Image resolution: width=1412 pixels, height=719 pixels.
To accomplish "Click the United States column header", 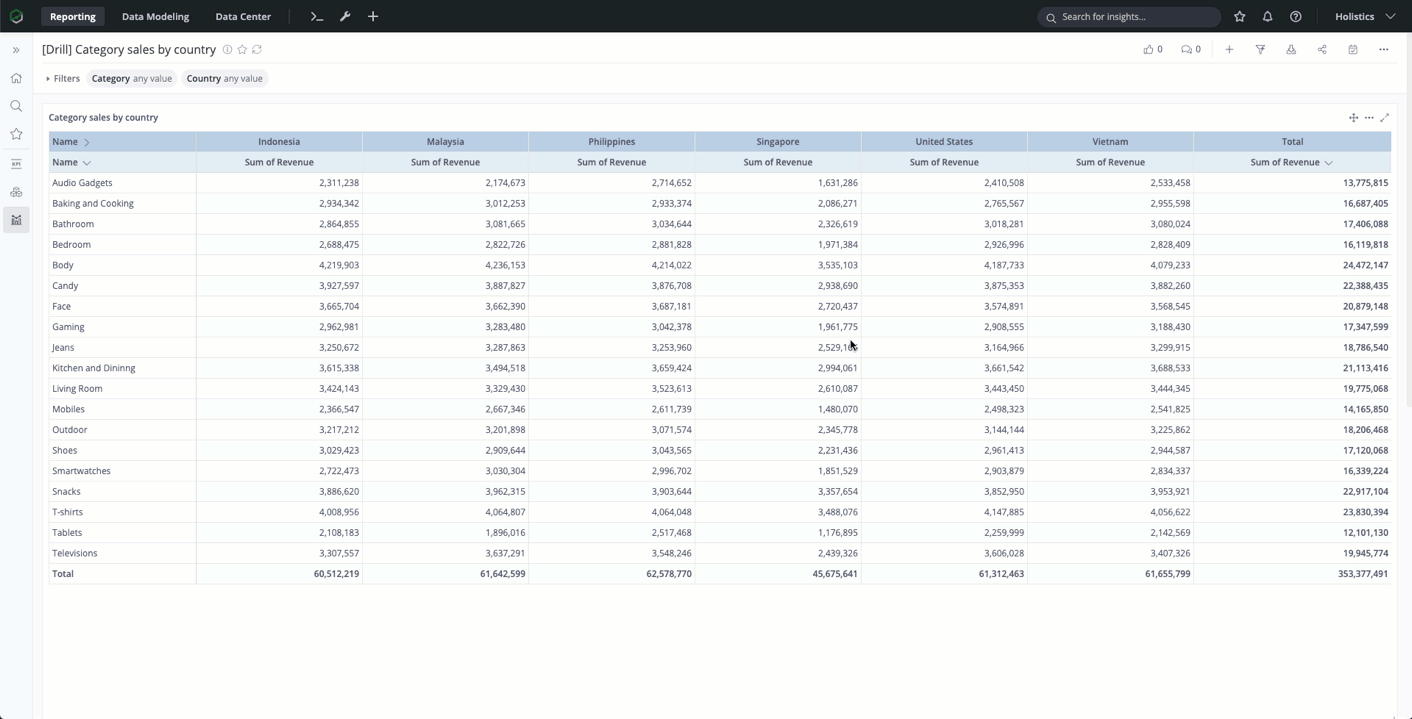I will 944,142.
